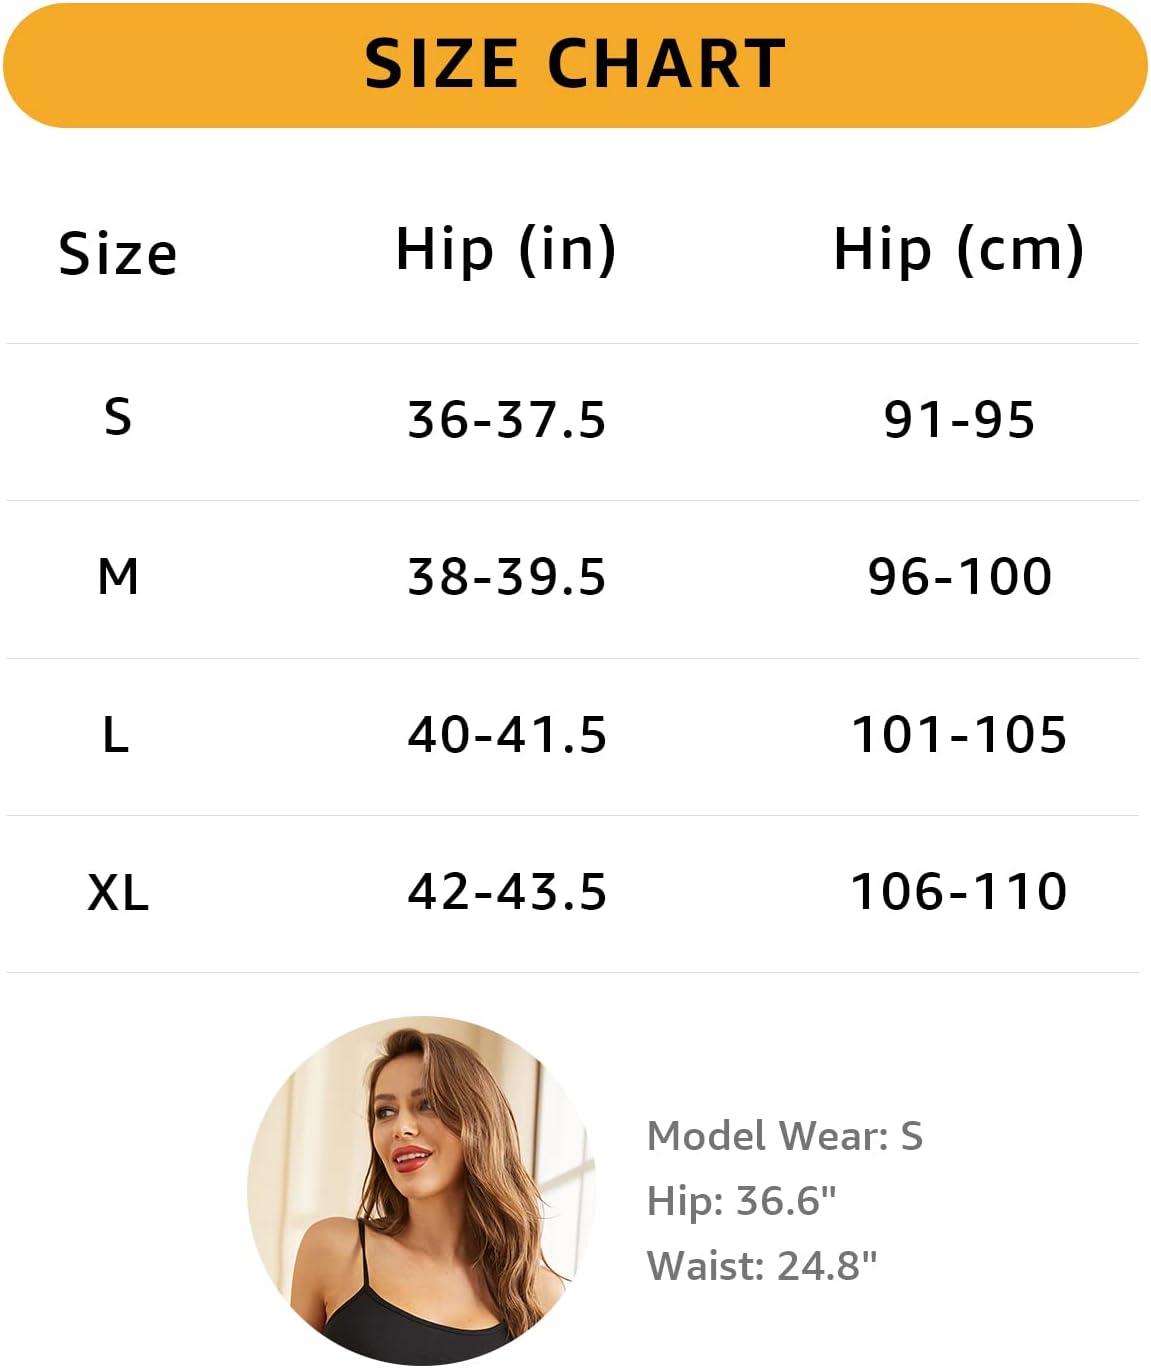The height and width of the screenshot is (1368, 1151).
Task: Click the 96-100 cm hip value
Action: (960, 576)
